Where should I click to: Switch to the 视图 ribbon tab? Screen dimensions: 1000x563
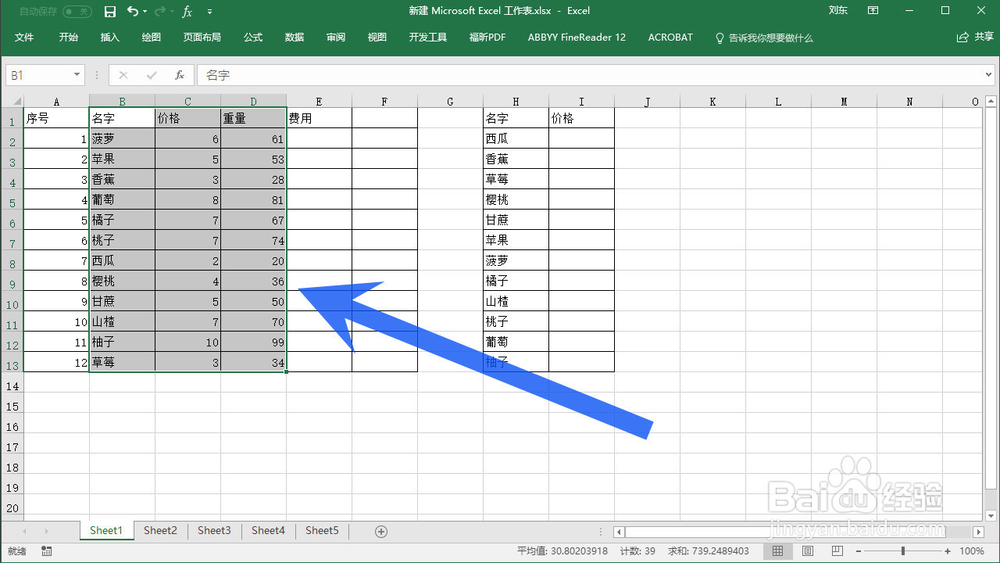[x=377, y=37]
